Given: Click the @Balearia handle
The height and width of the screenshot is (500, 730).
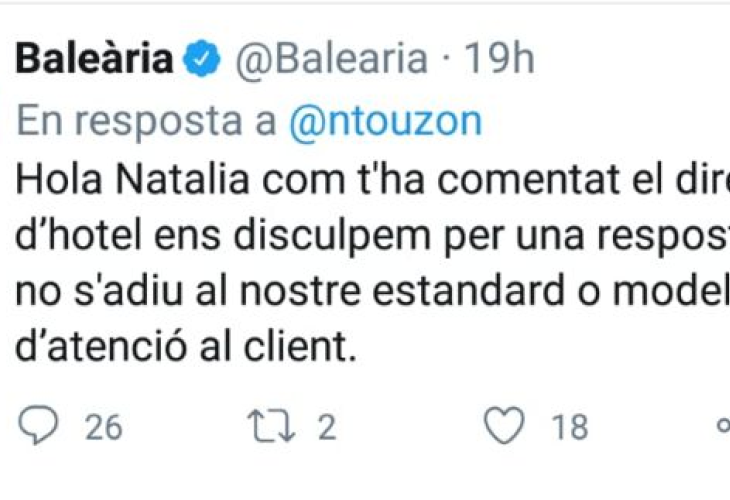Looking at the screenshot, I should point(330,62).
